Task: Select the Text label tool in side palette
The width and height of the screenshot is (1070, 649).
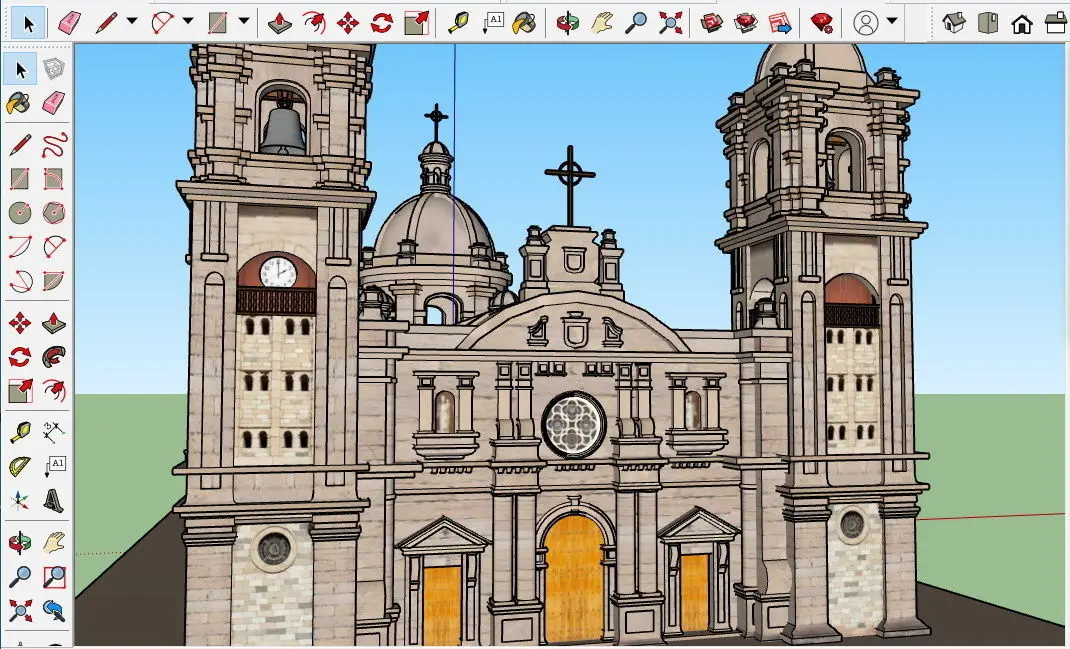Action: 55,466
